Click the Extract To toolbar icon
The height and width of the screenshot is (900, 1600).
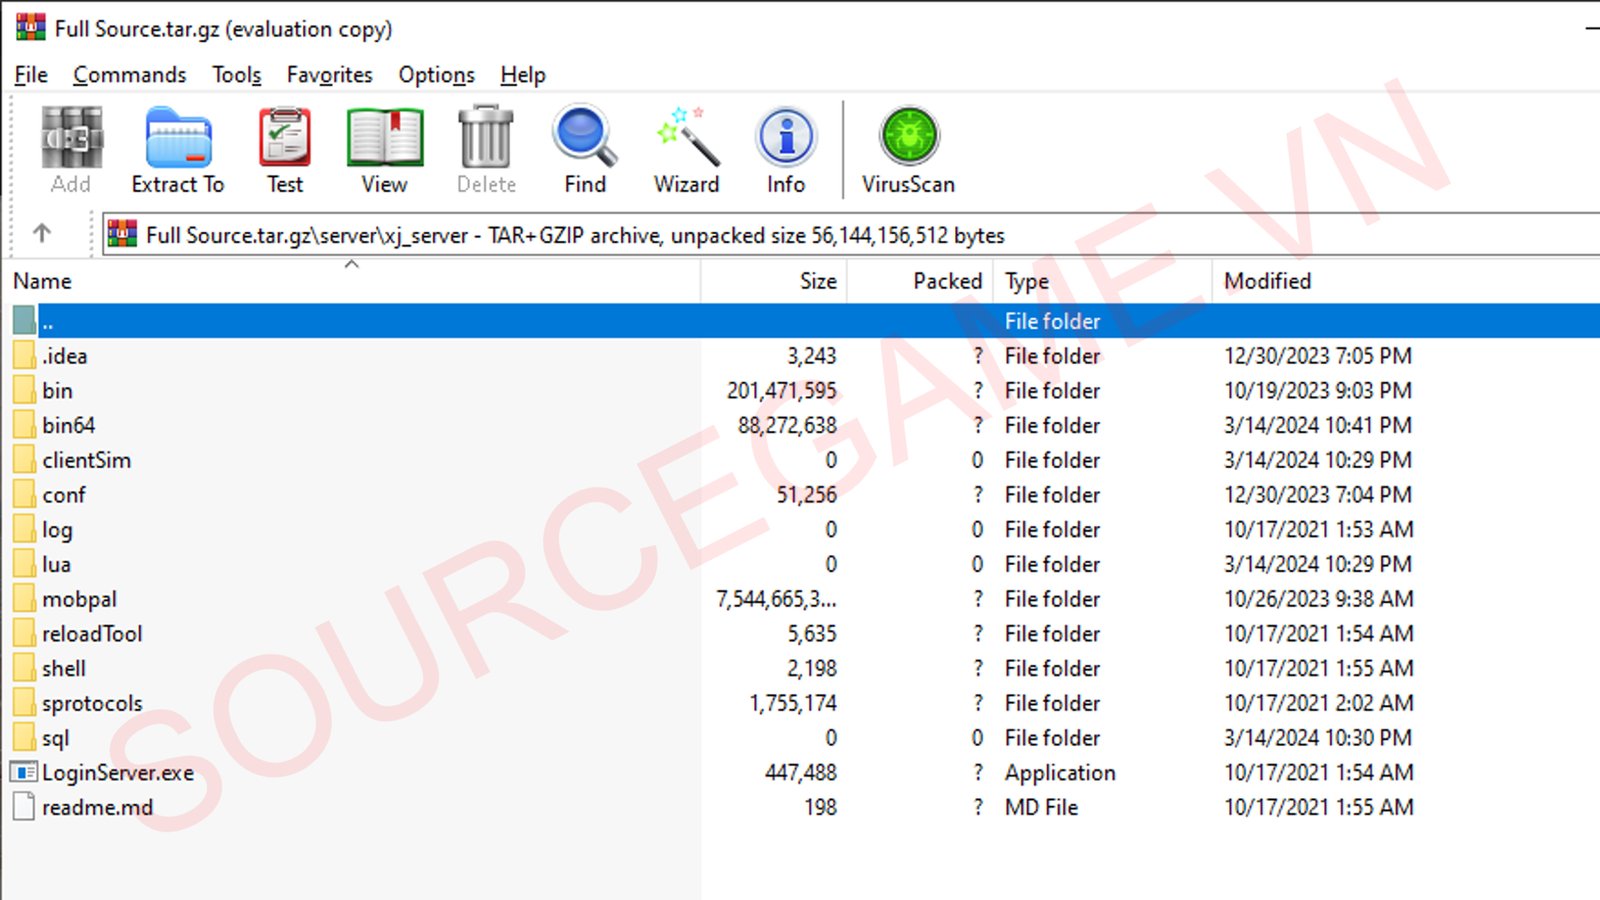pos(178,150)
